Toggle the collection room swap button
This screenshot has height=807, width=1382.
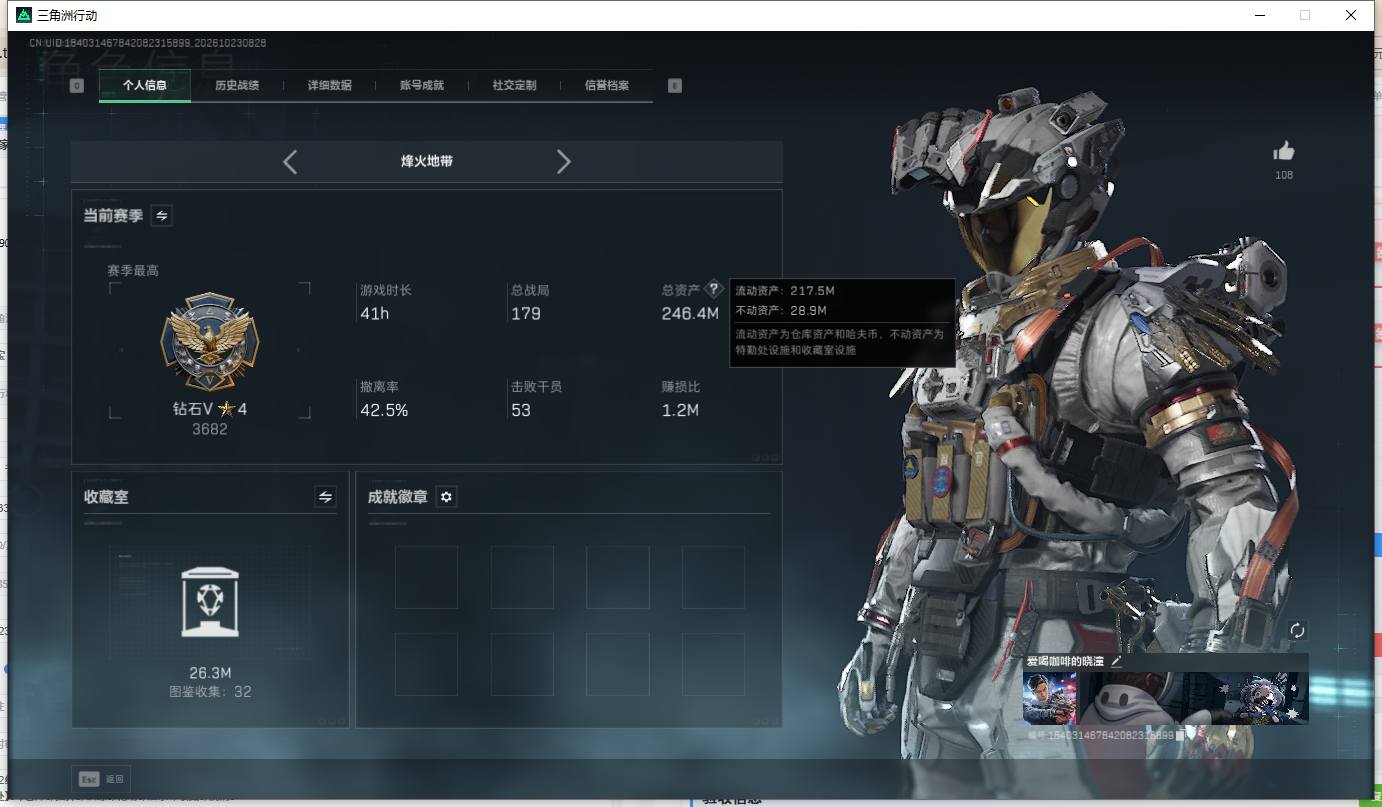point(325,496)
